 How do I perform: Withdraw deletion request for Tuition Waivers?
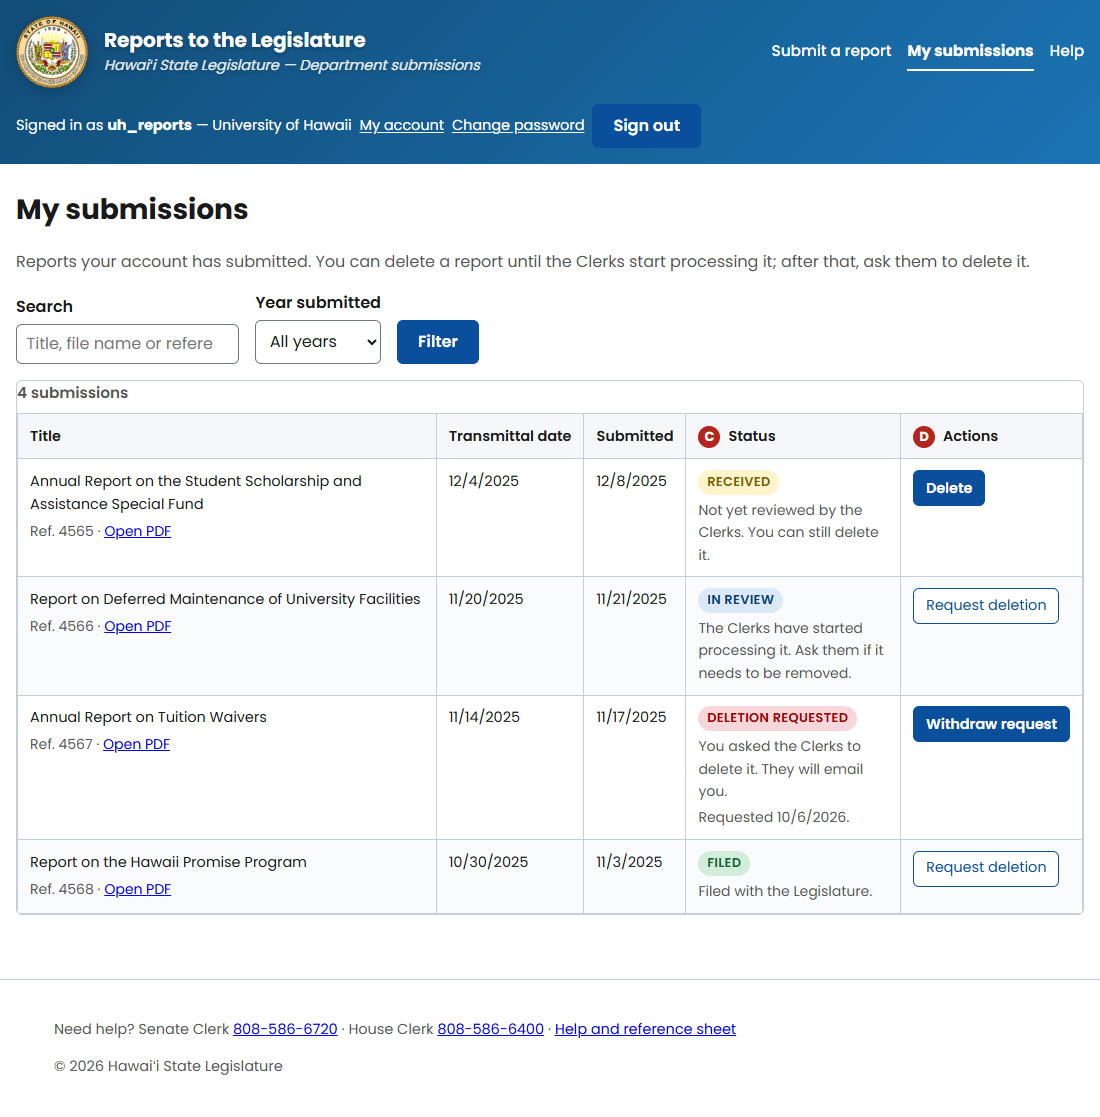(x=991, y=724)
